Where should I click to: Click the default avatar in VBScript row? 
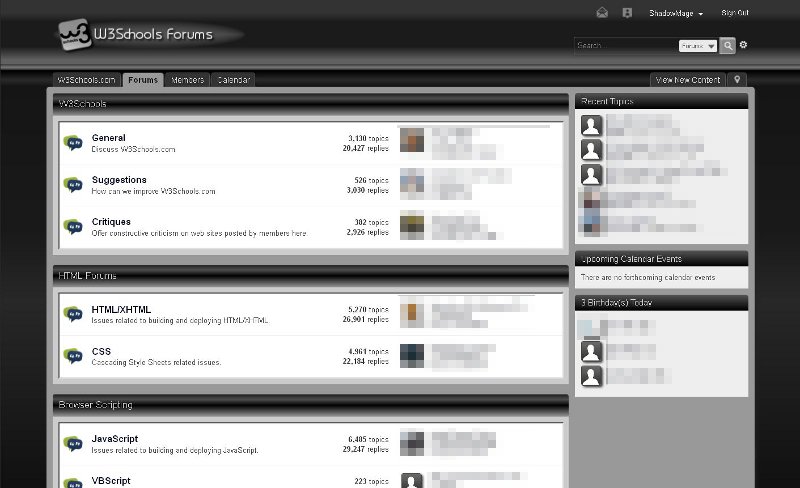[x=412, y=481]
